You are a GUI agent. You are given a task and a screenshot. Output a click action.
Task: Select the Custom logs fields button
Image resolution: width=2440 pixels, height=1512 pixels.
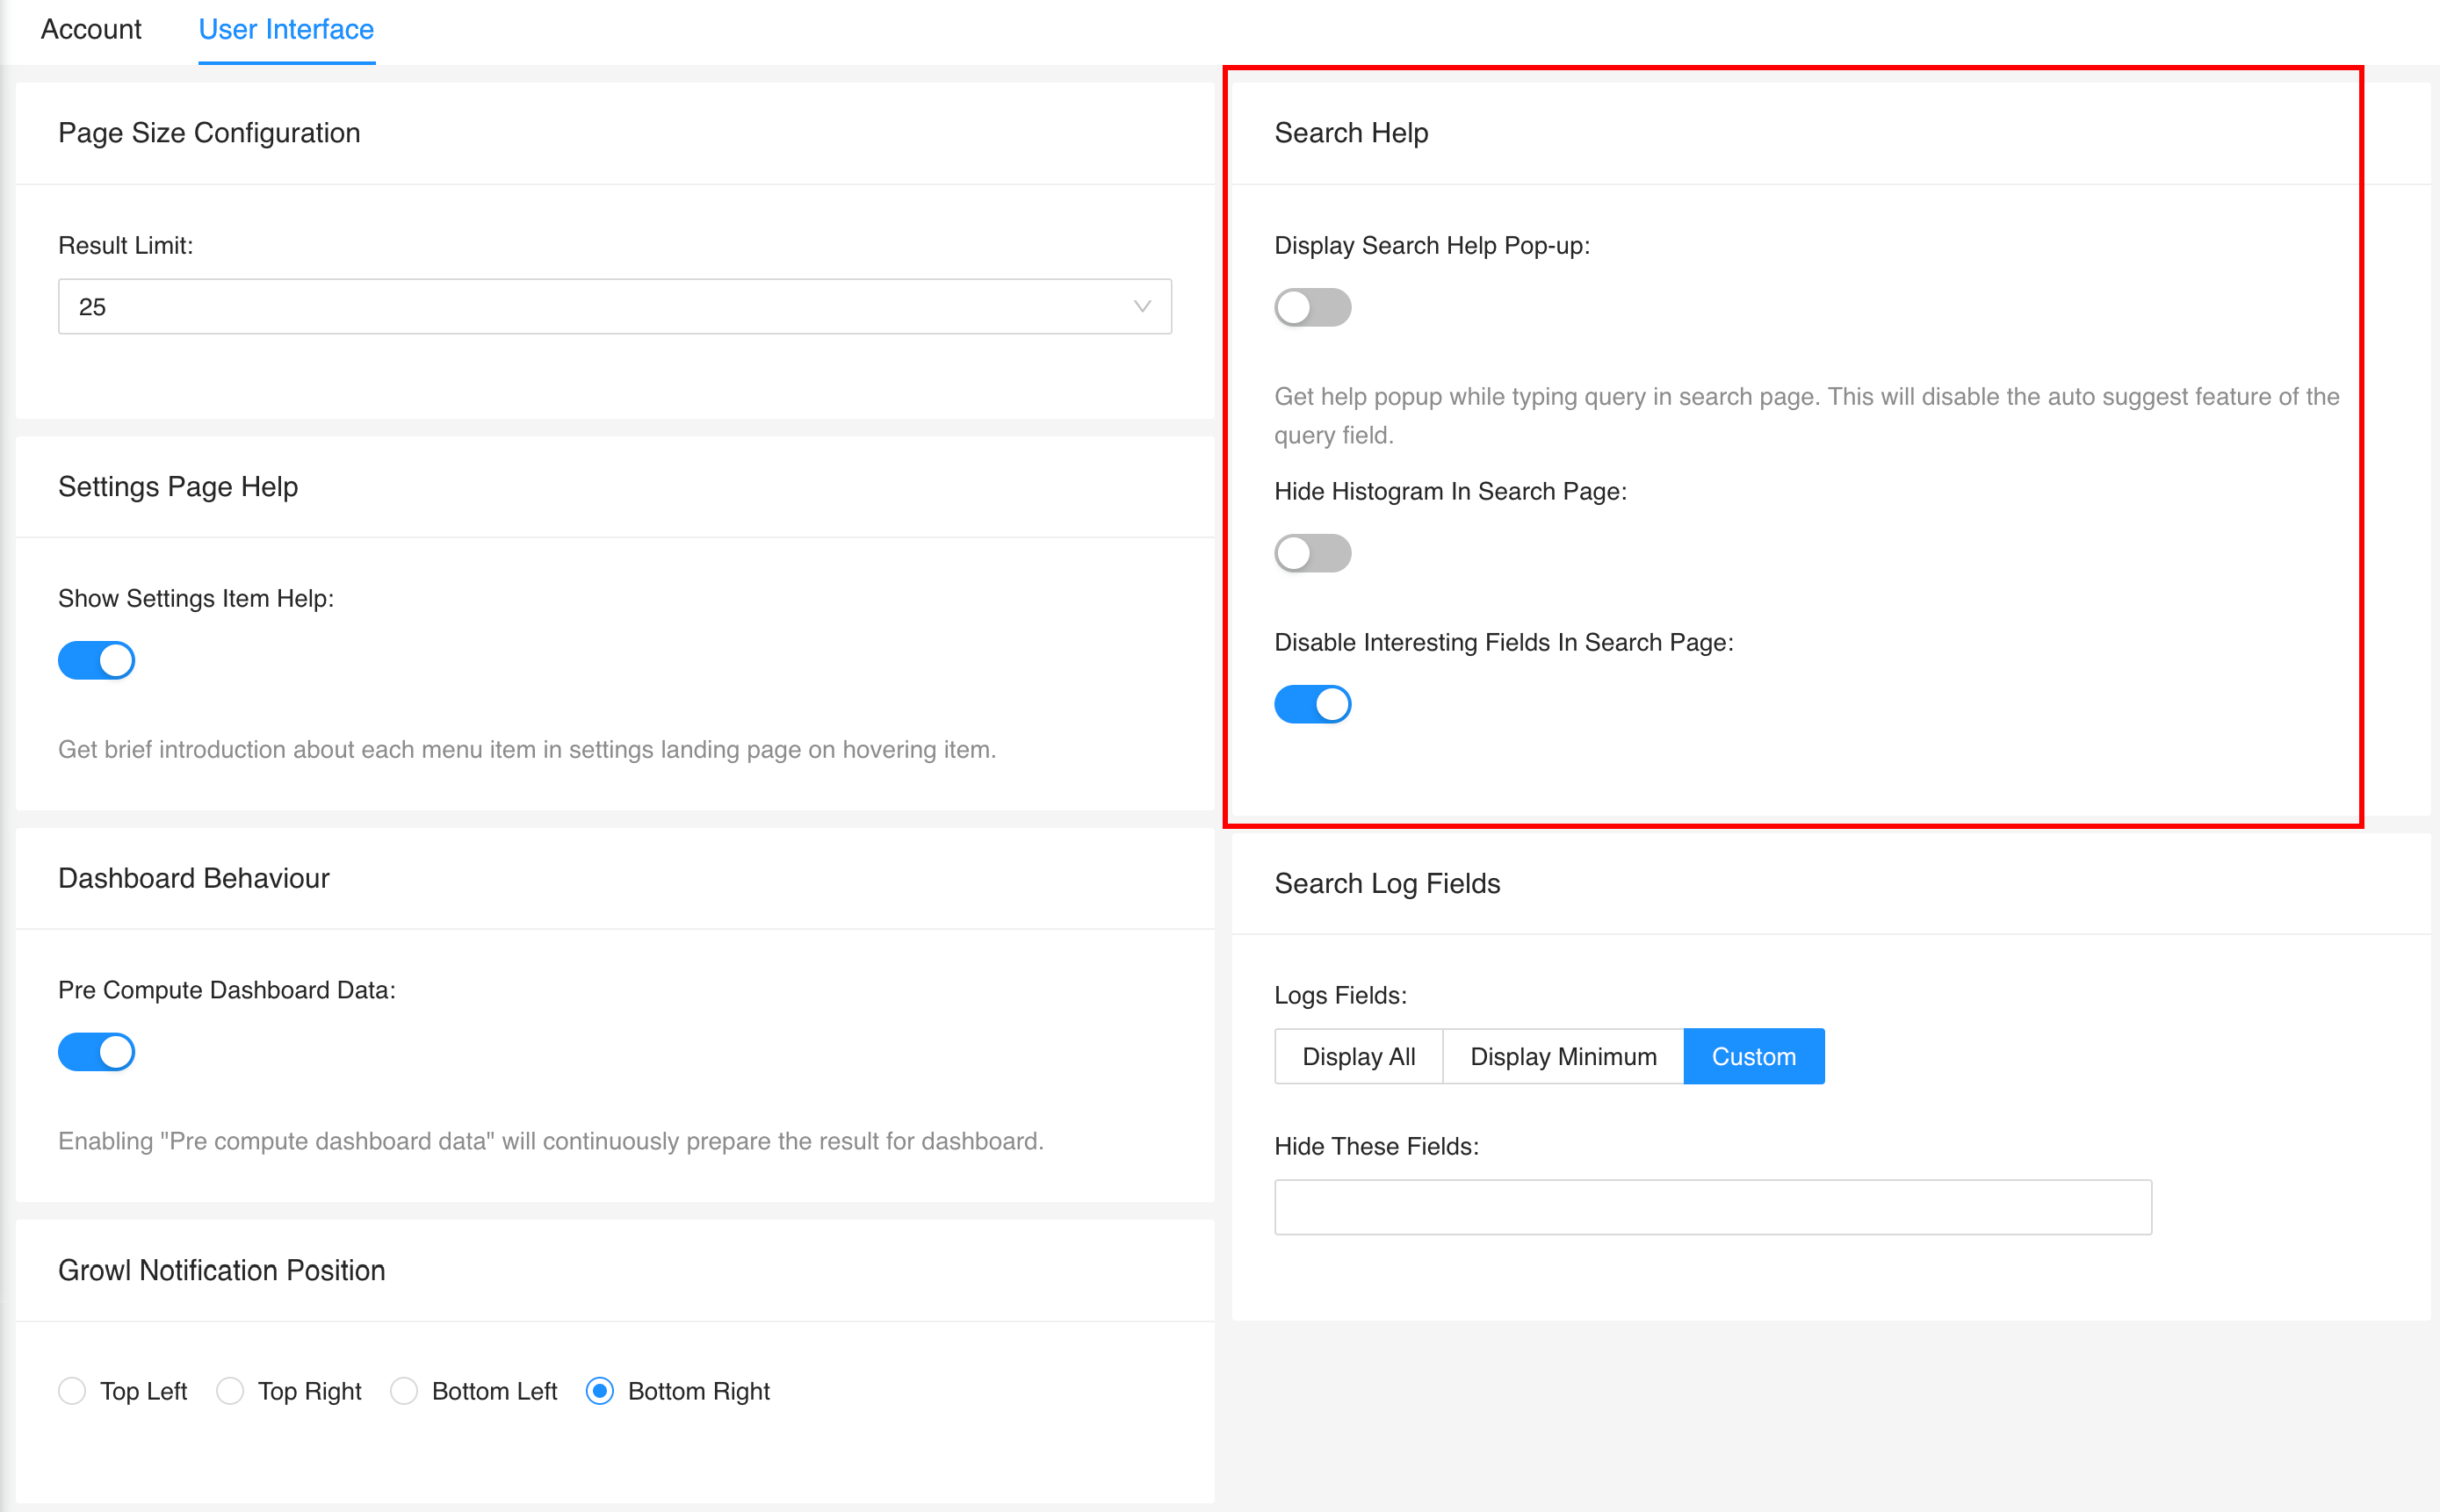pyautogui.click(x=1753, y=1057)
